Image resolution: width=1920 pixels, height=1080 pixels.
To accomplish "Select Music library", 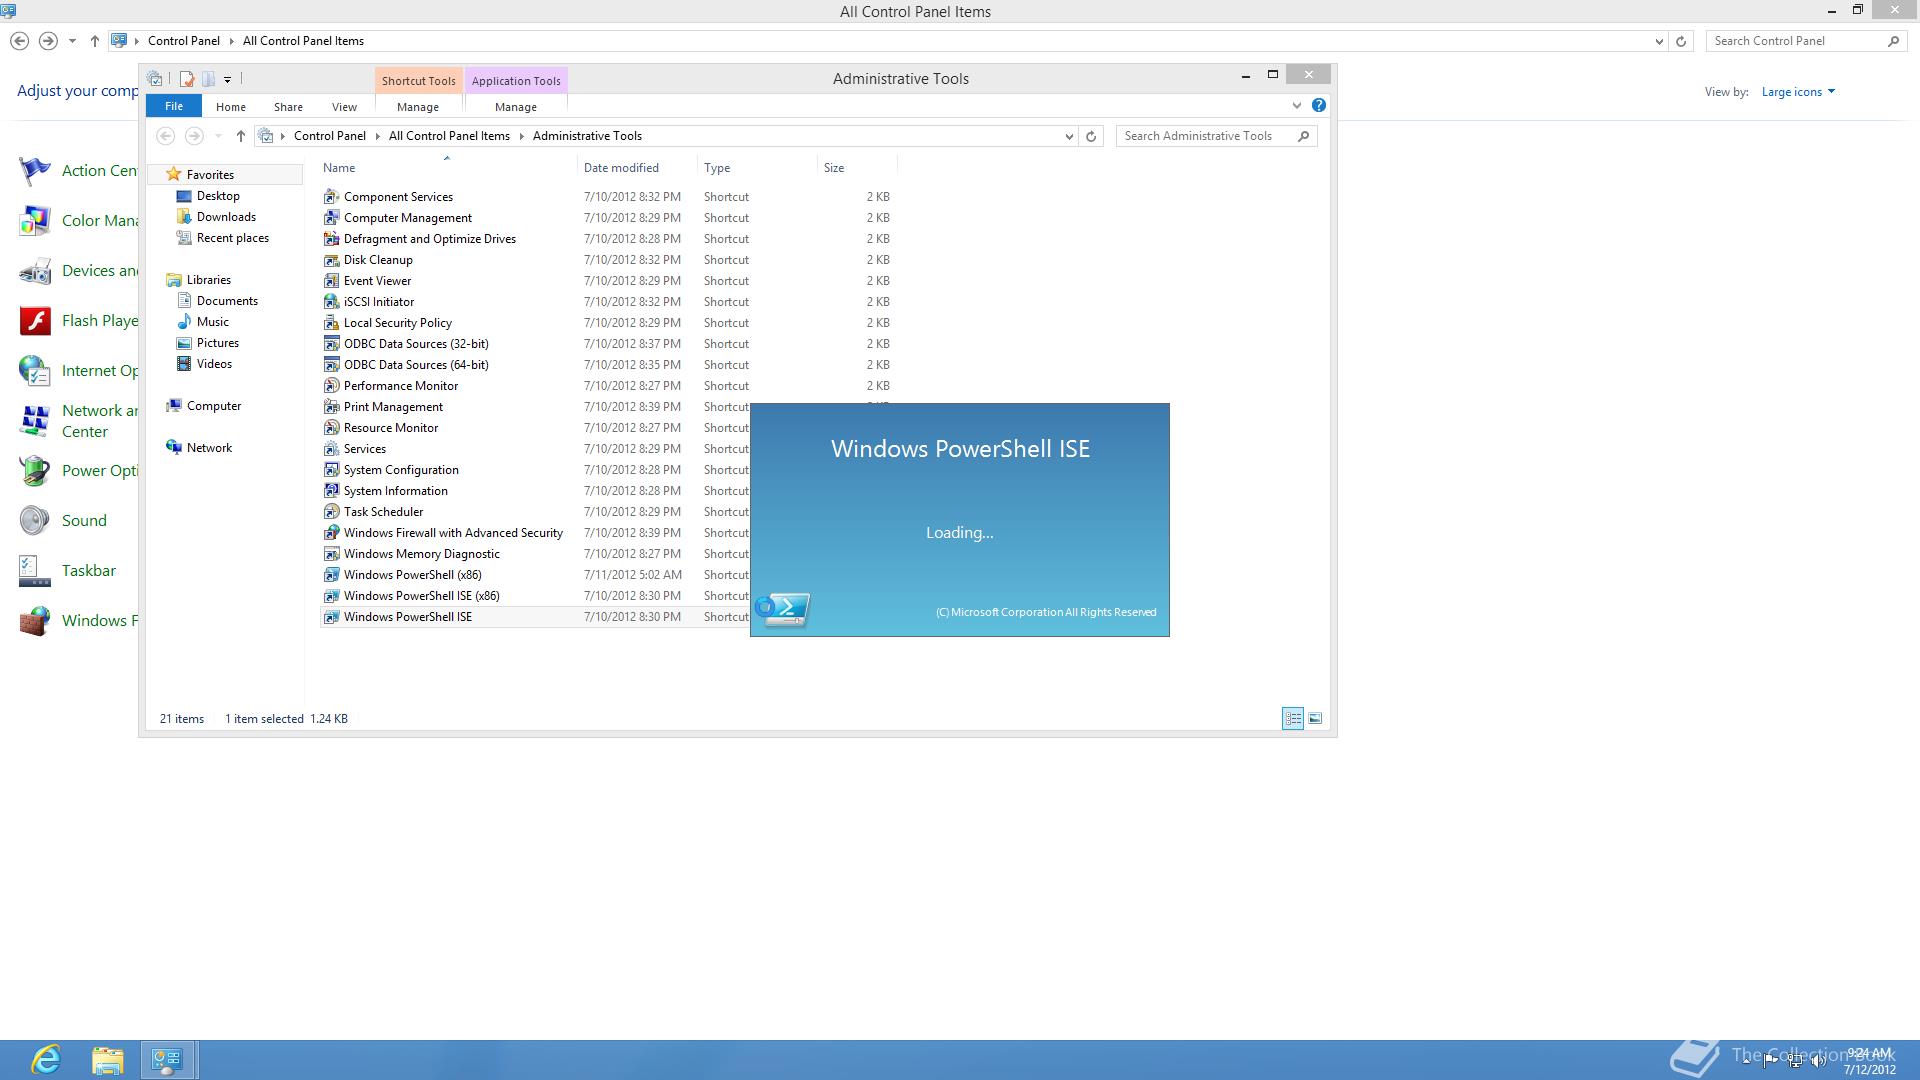I will [212, 322].
